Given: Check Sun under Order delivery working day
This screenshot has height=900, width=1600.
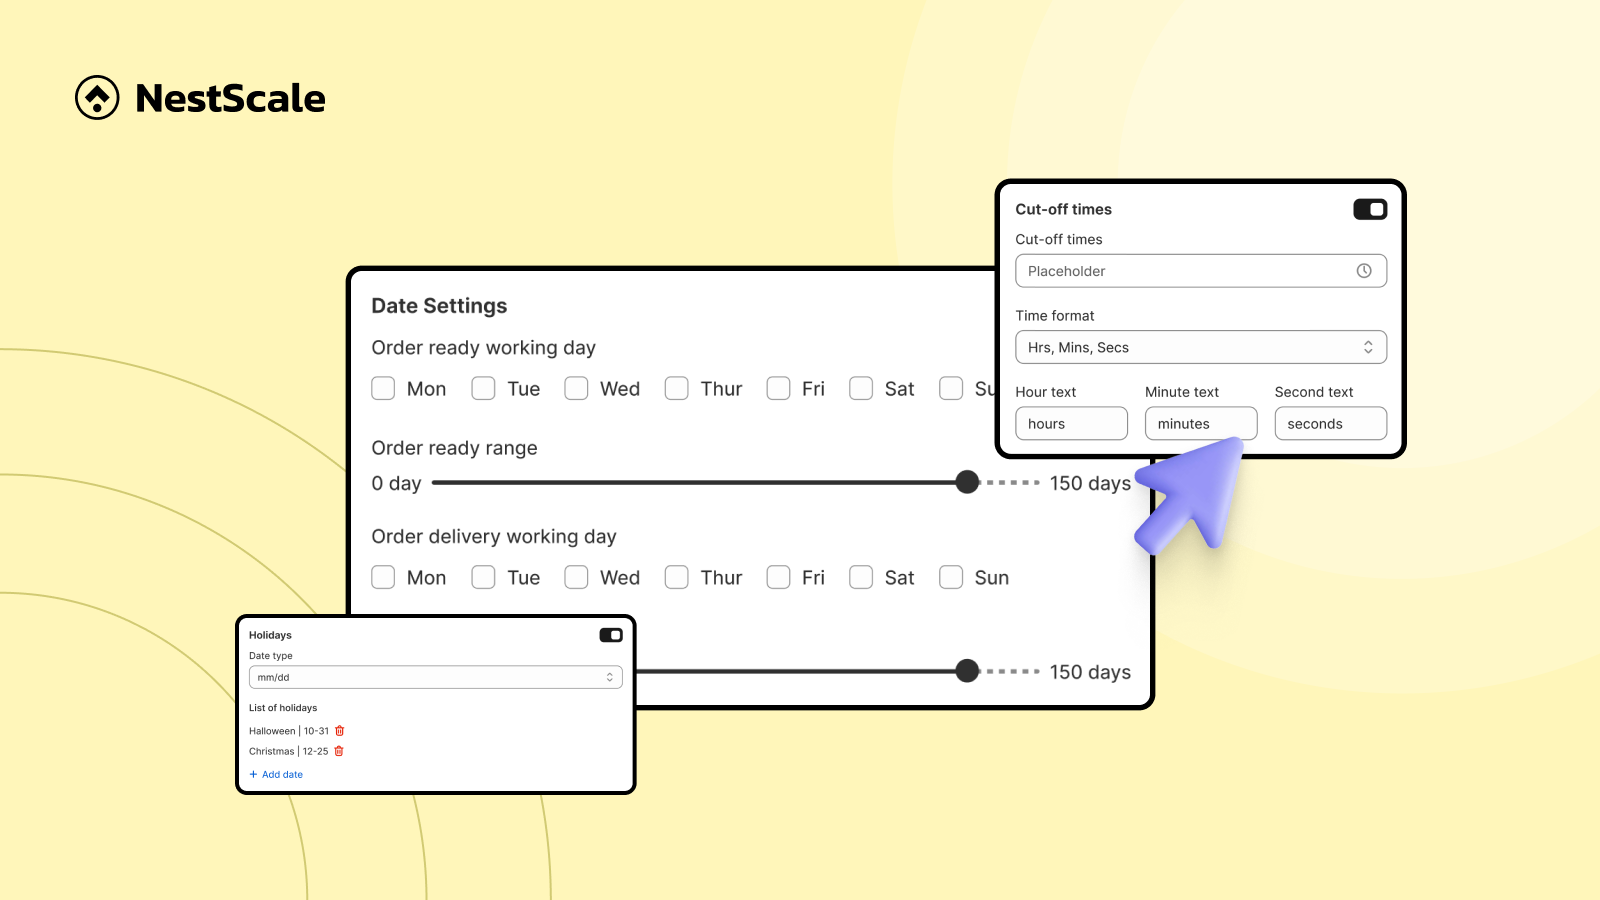Looking at the screenshot, I should (951, 577).
